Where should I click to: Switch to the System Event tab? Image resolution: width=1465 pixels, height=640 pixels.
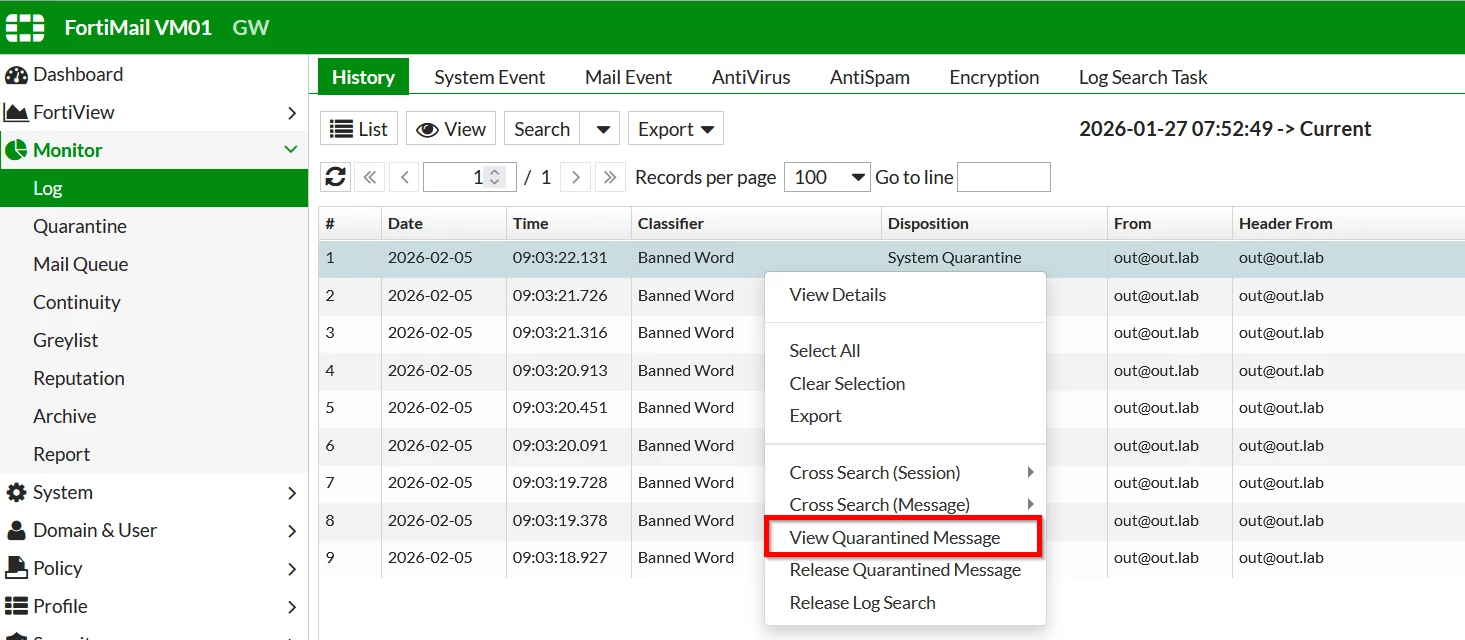(490, 77)
